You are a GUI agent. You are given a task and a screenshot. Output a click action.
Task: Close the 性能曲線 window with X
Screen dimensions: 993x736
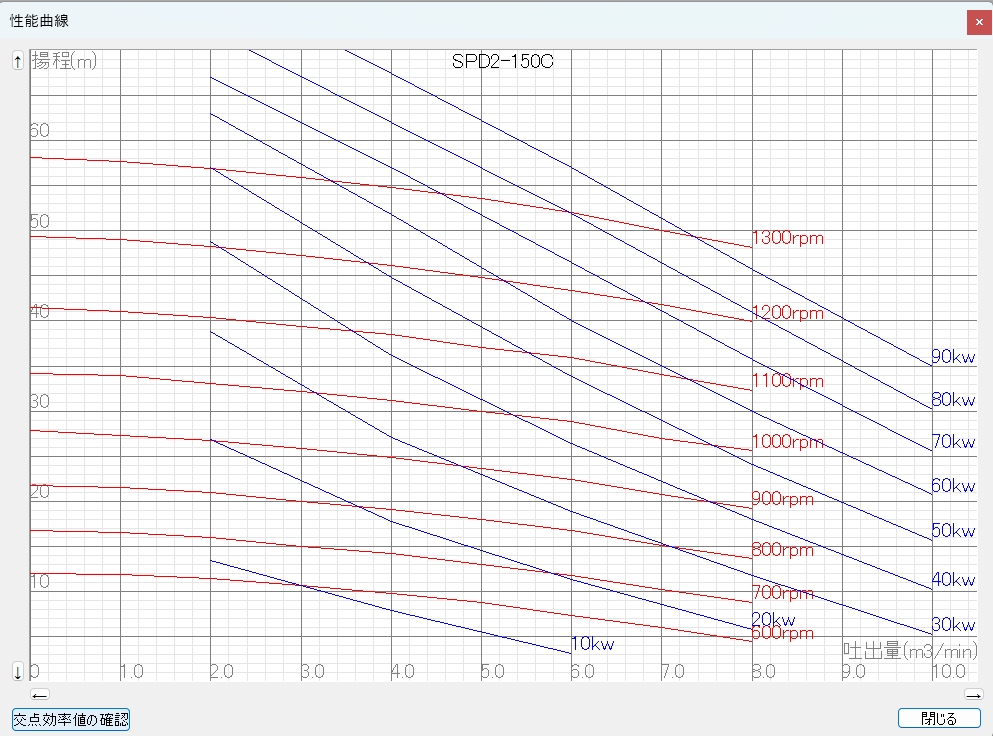pos(979,22)
